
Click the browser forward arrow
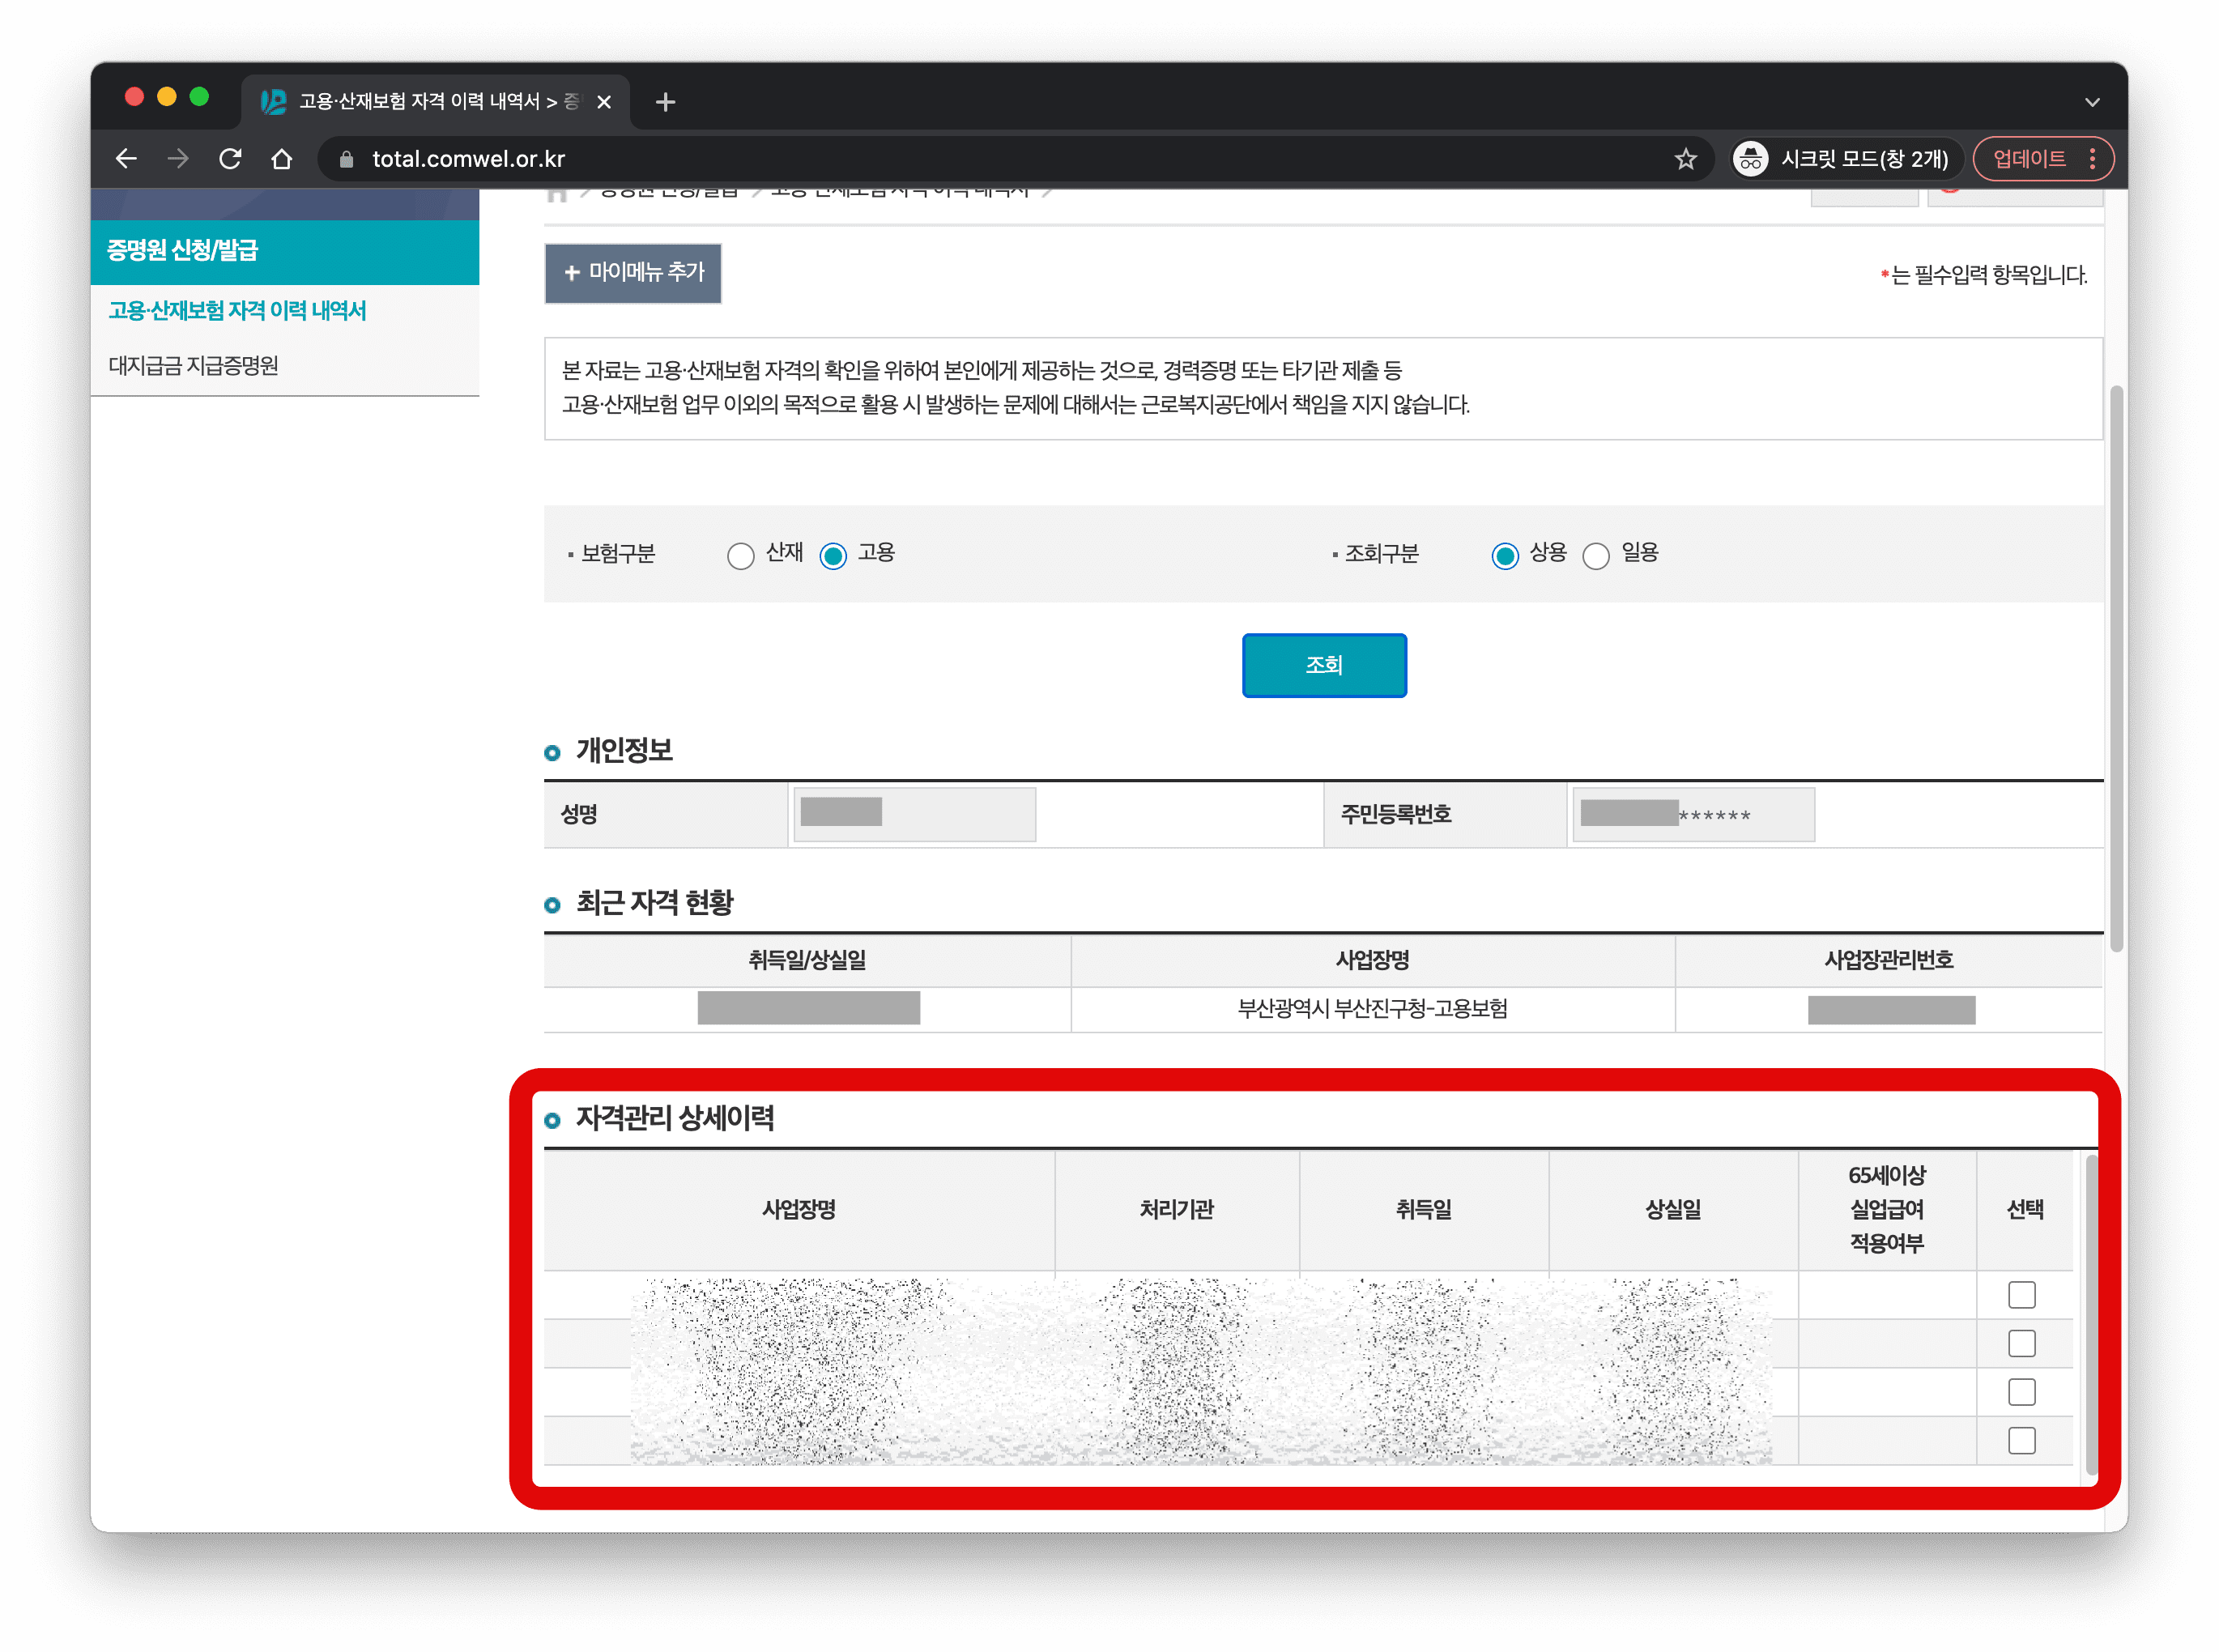178,159
